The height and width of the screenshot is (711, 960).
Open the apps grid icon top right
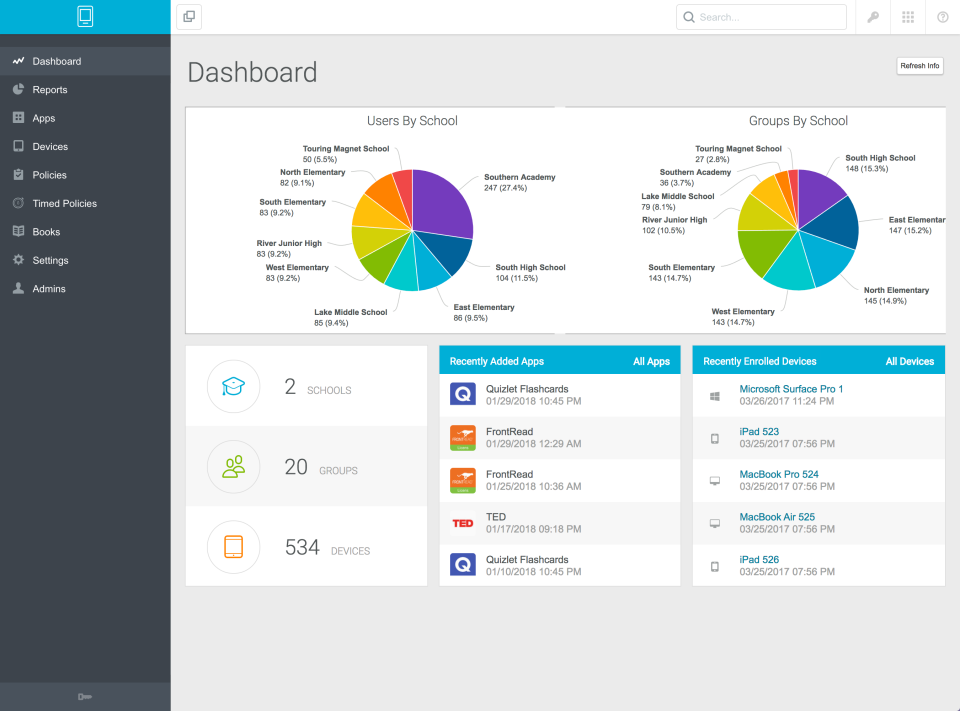(906, 17)
